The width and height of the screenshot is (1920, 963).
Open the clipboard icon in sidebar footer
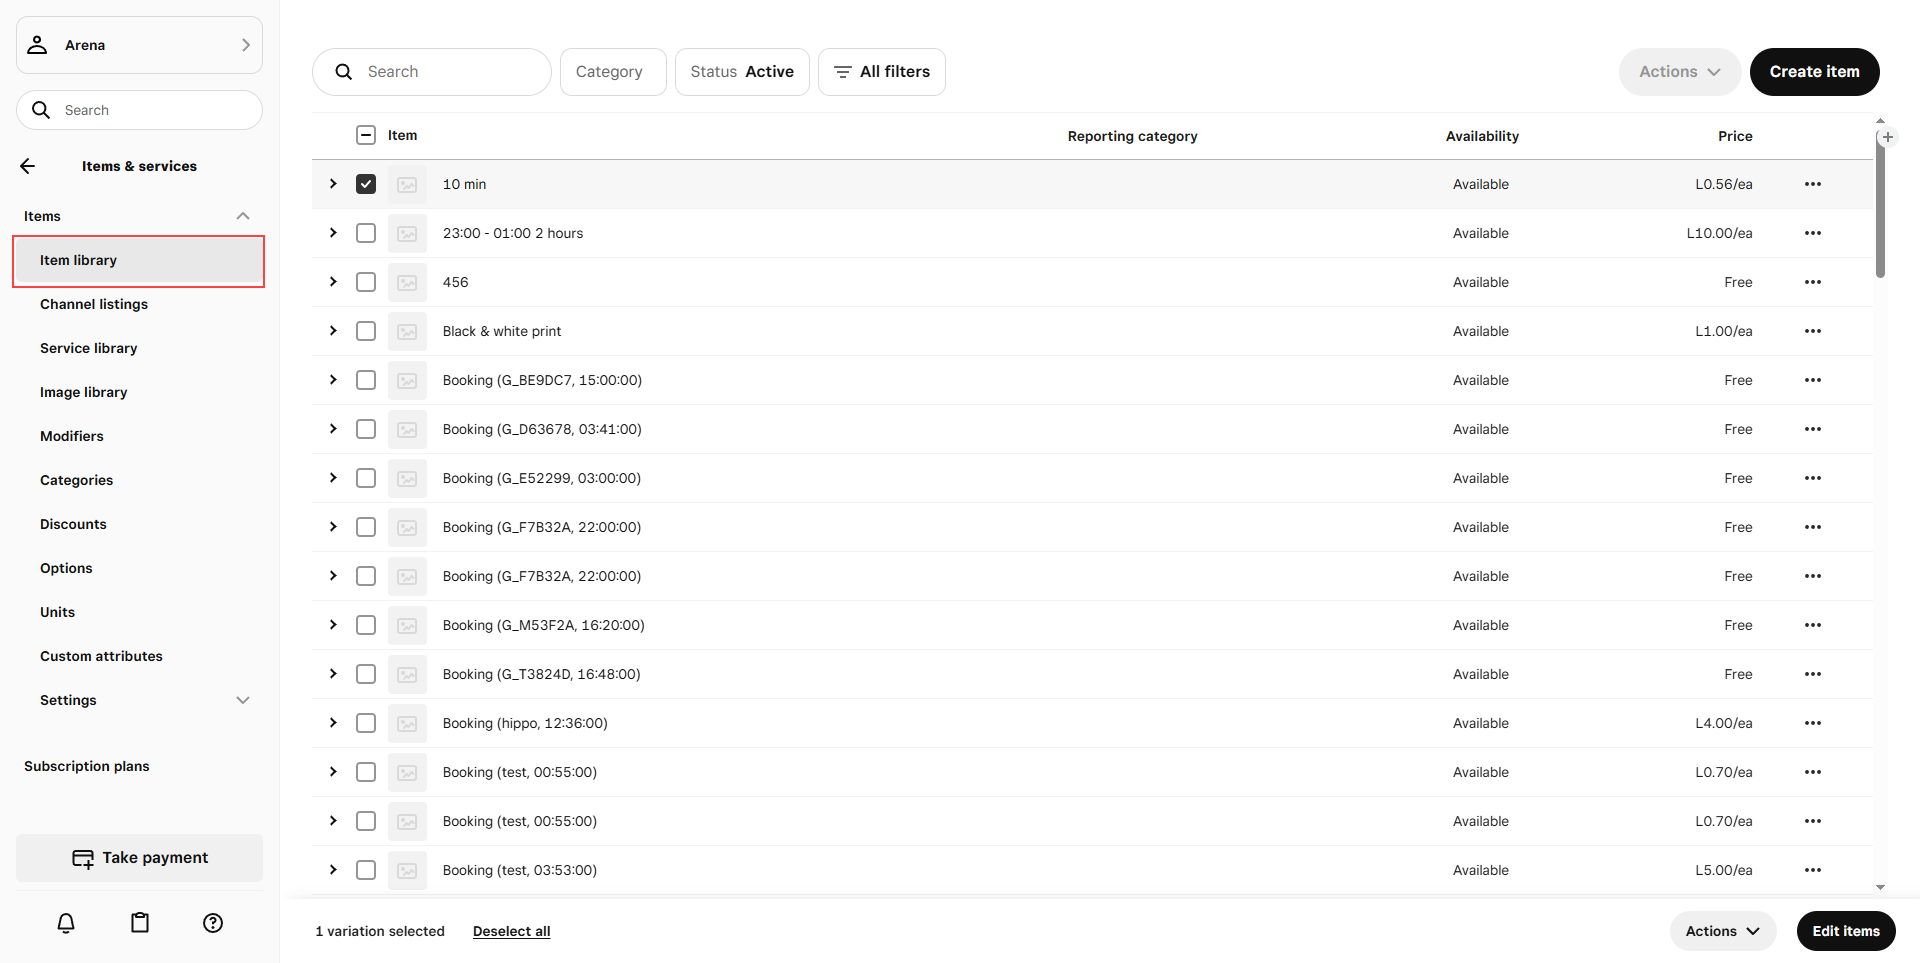click(140, 923)
